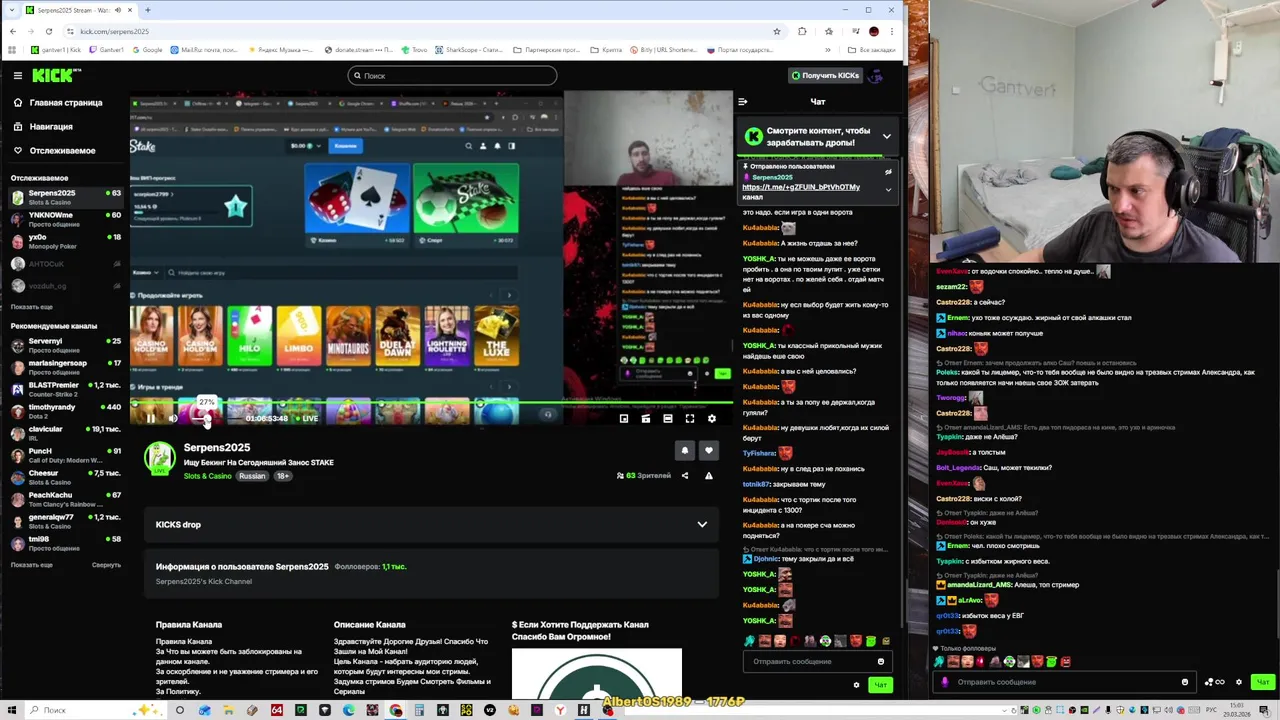
Task: Open player settings gear
Action: (x=711, y=419)
